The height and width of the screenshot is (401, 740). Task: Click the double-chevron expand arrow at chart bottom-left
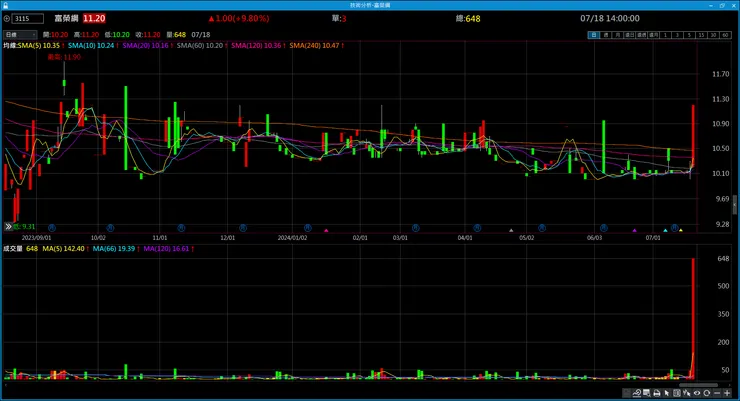(x=8, y=226)
